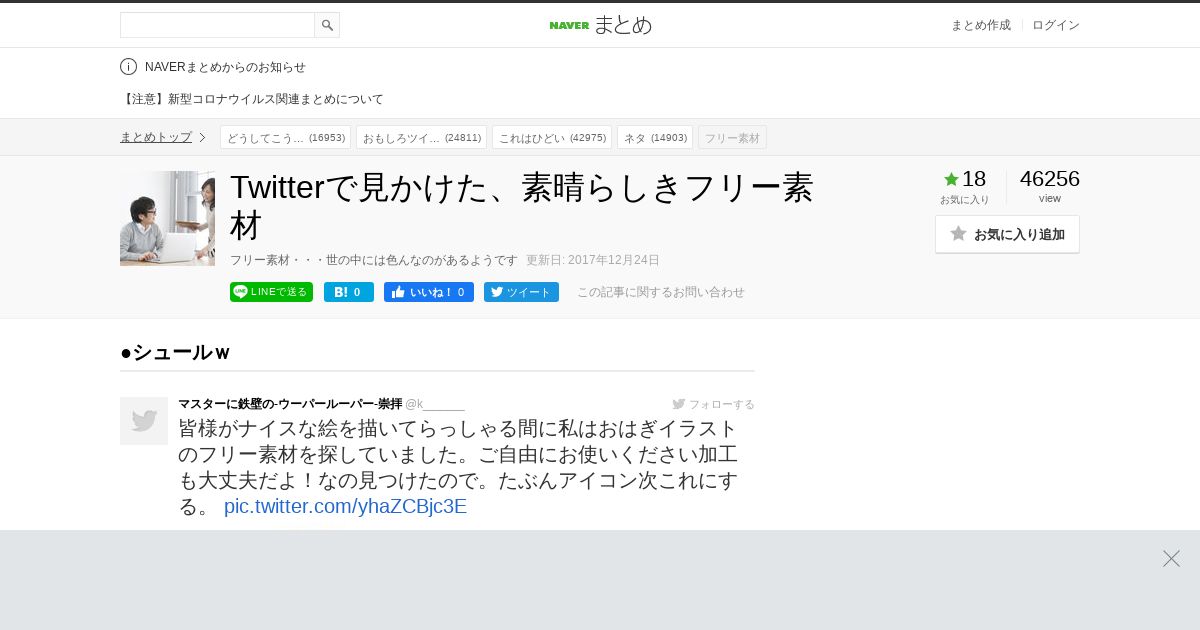
Task: Select the フリー素材 tag
Action: tap(732, 137)
